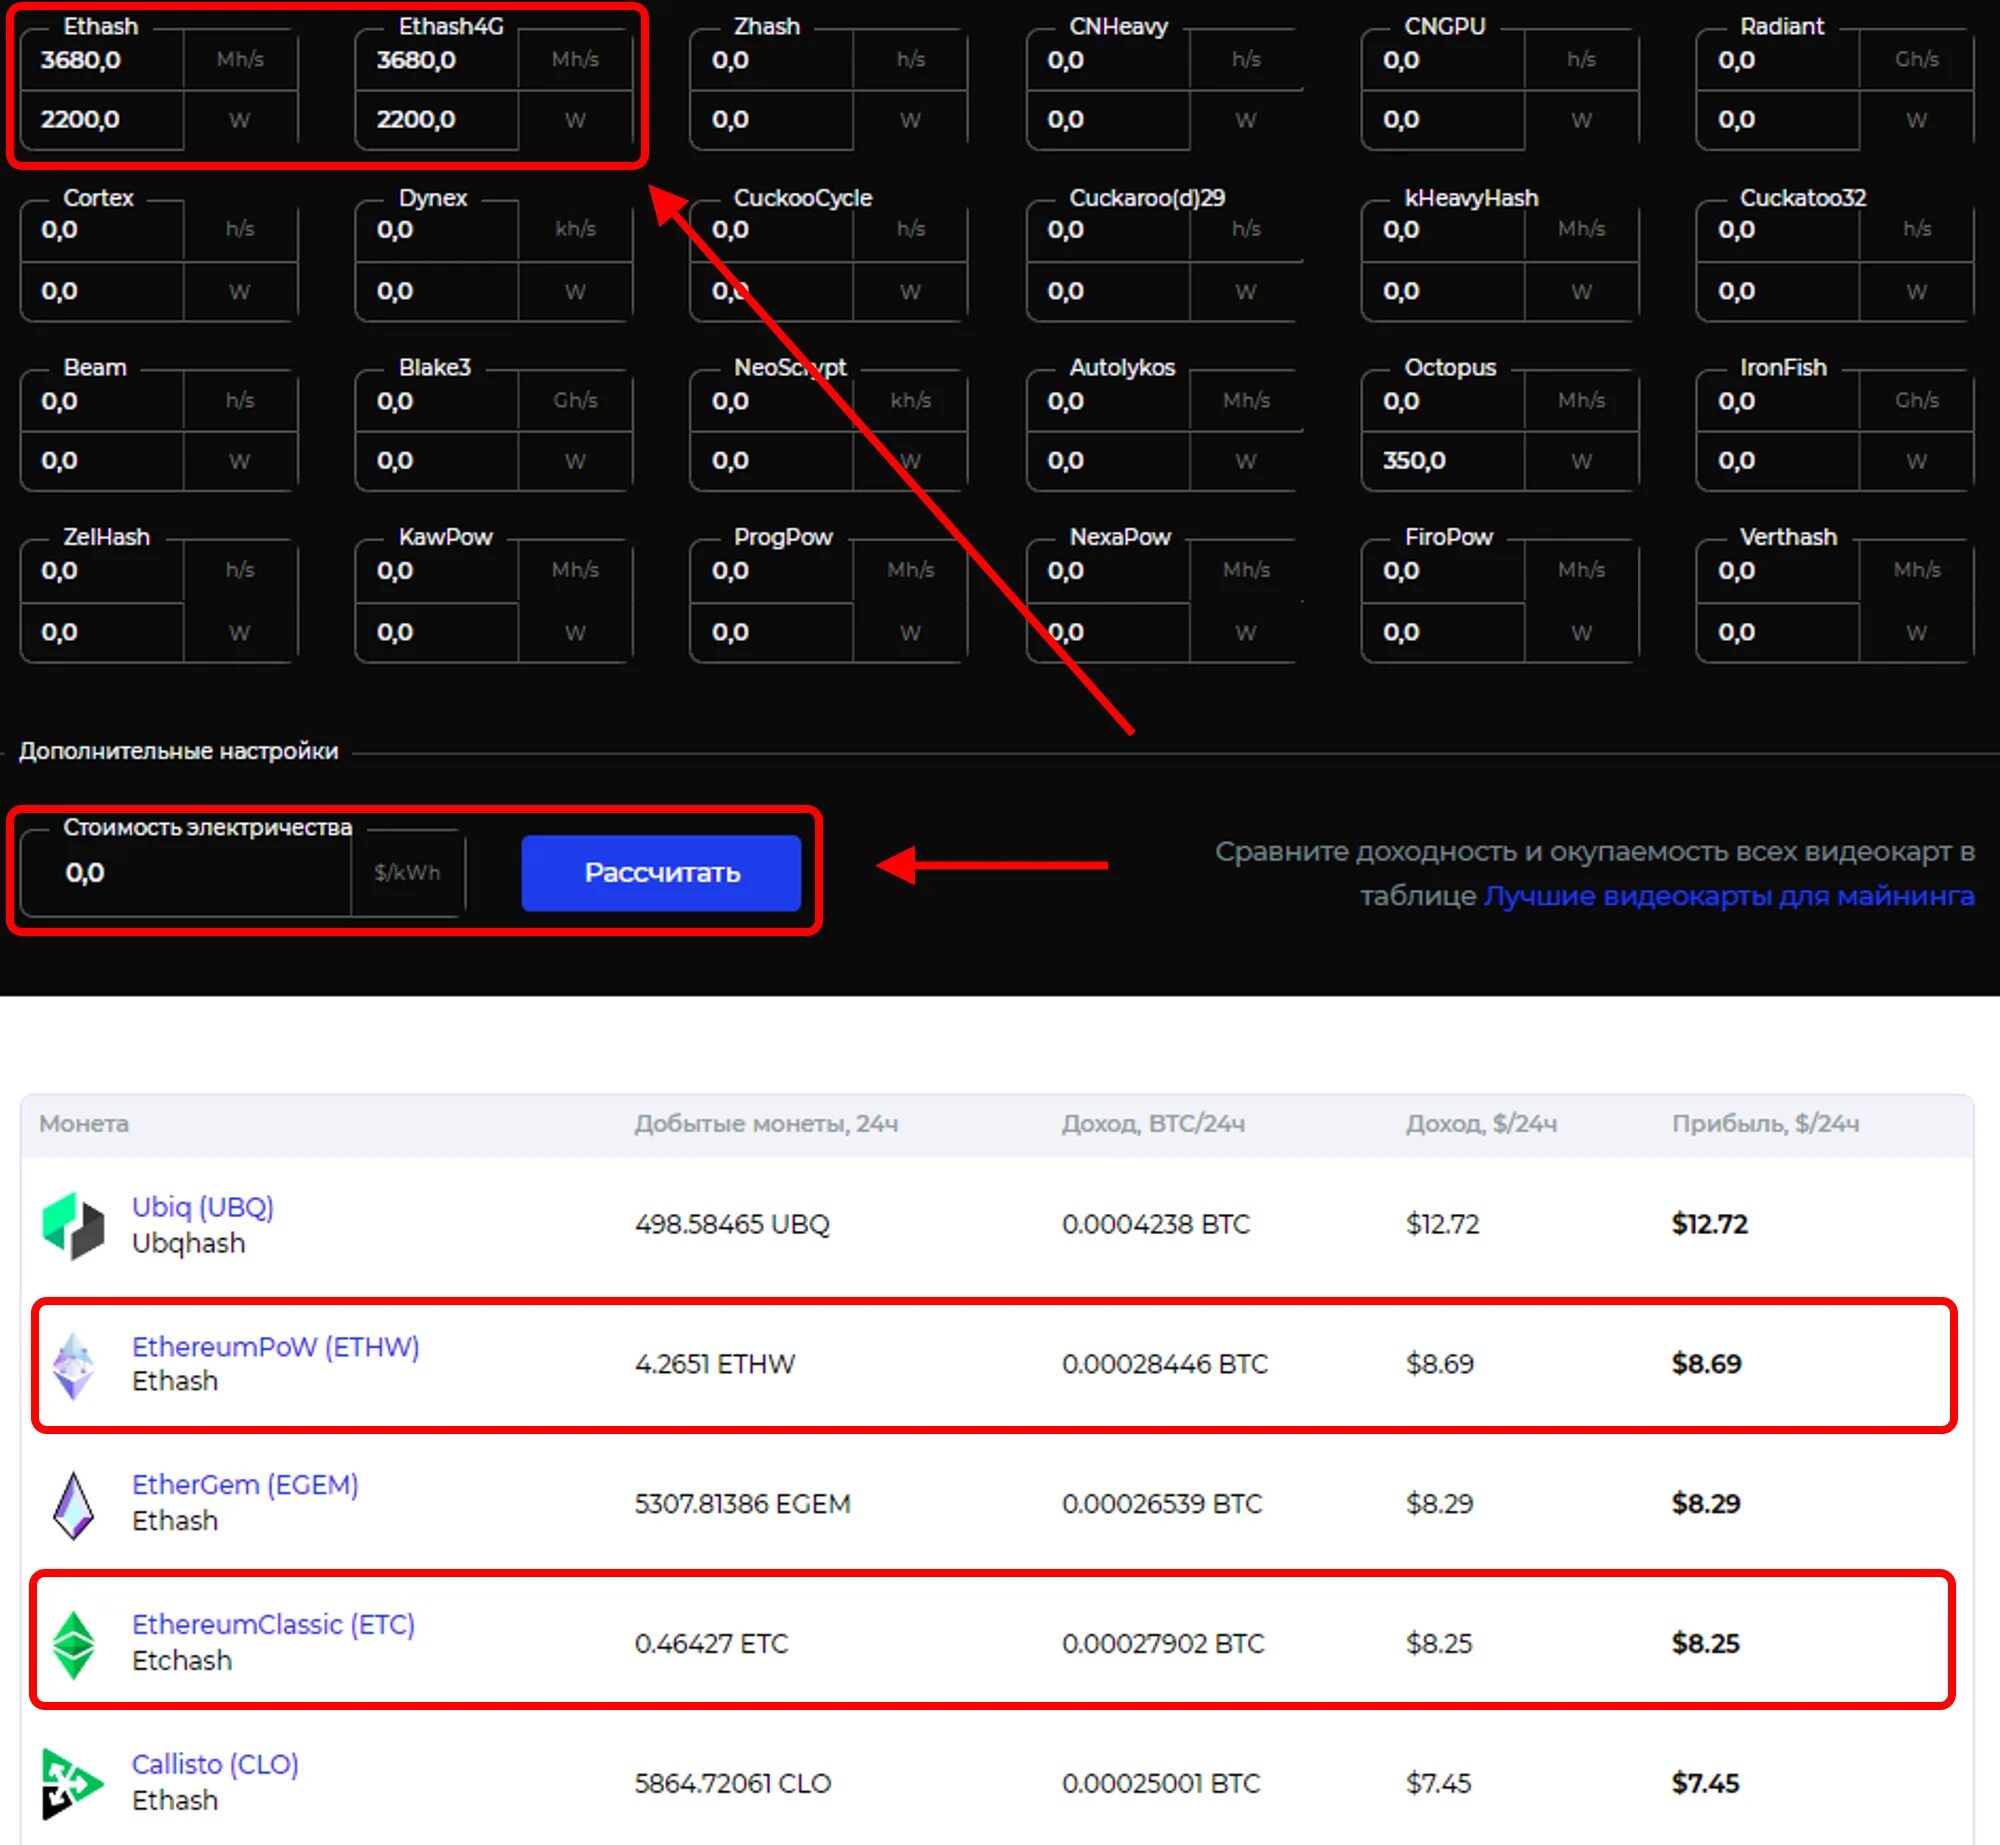Viewport: 2000px width, 1845px height.
Task: Focus the Ethash4G power field
Action: [x=437, y=120]
